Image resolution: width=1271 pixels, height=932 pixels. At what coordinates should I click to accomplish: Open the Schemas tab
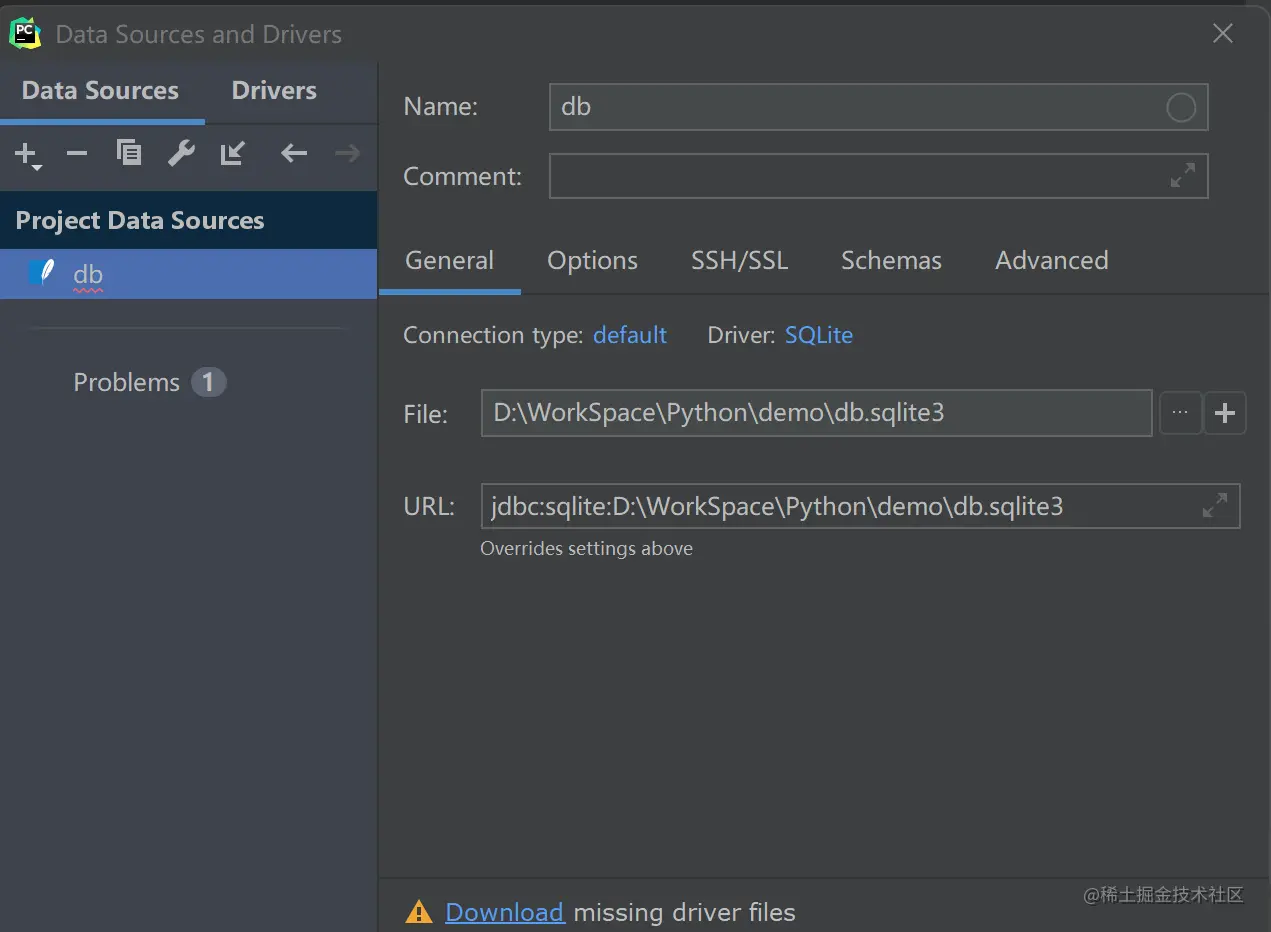pos(891,261)
